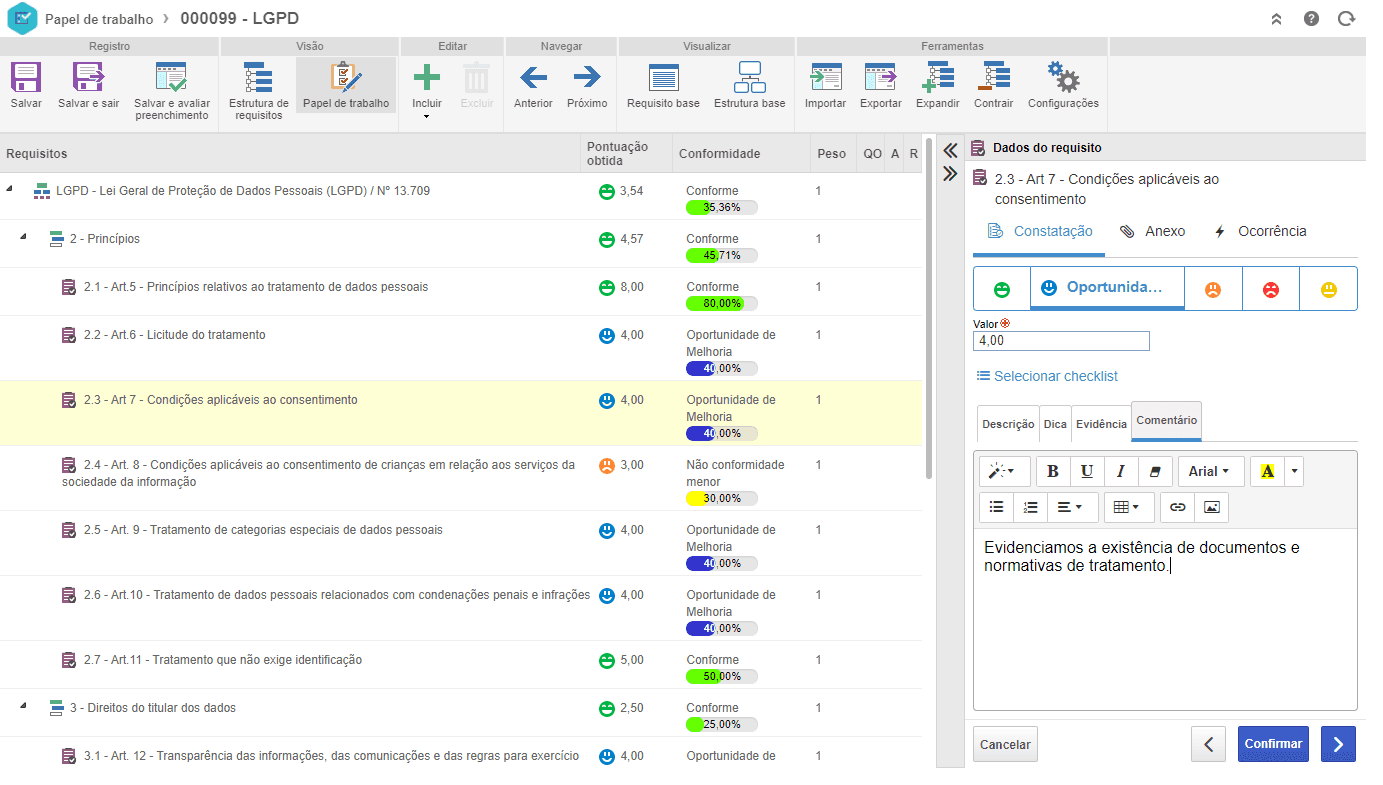Viewport: 1383px width, 785px height.
Task: Click Requisito base icon
Action: pyautogui.click(x=663, y=78)
